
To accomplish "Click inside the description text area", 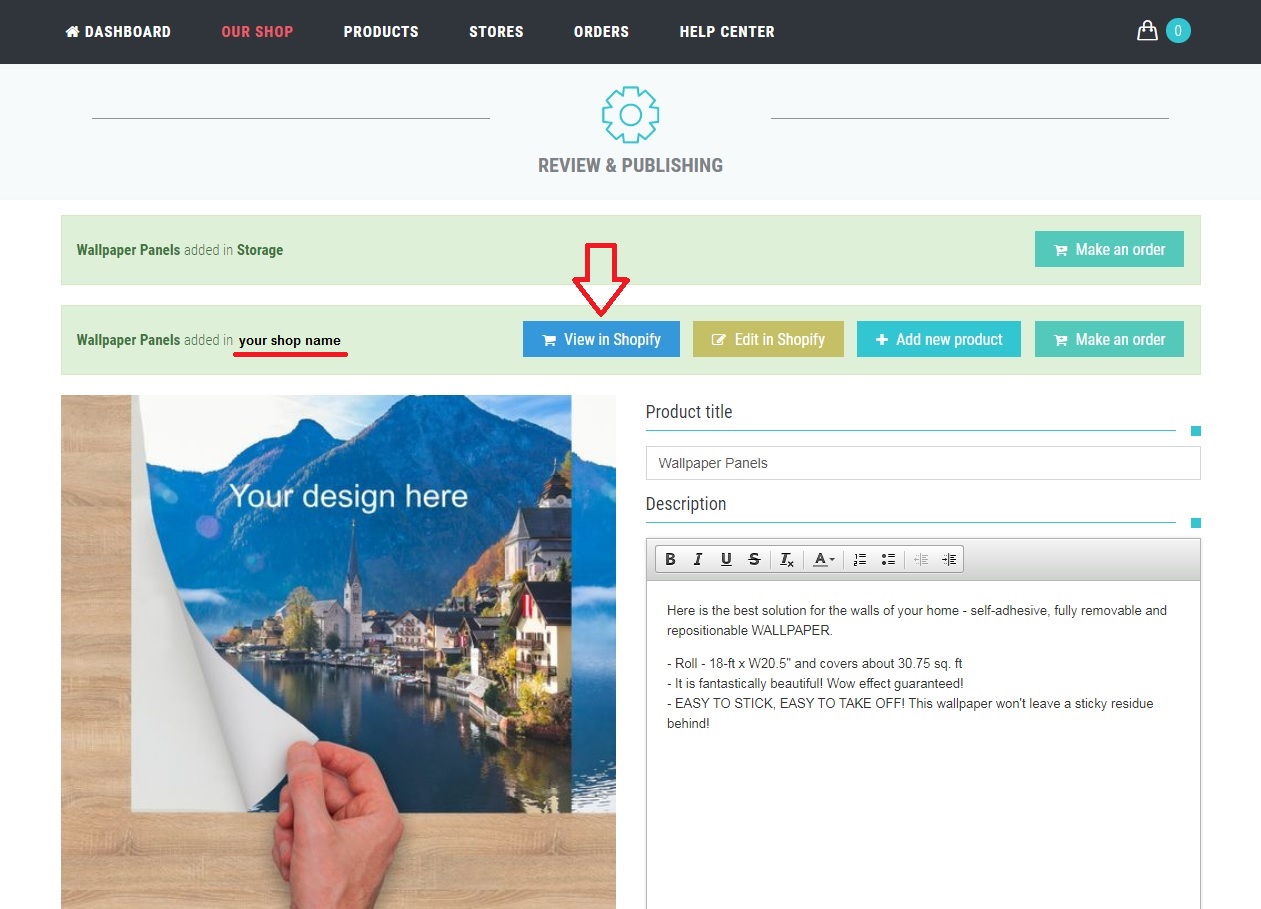I will pyautogui.click(x=923, y=745).
